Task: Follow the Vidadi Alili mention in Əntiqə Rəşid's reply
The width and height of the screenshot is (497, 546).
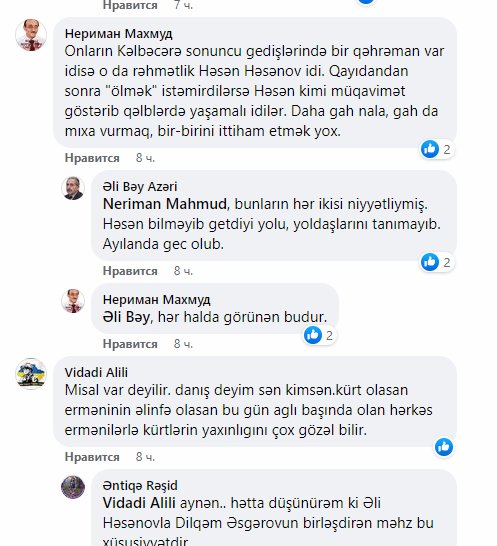Action: point(139,503)
